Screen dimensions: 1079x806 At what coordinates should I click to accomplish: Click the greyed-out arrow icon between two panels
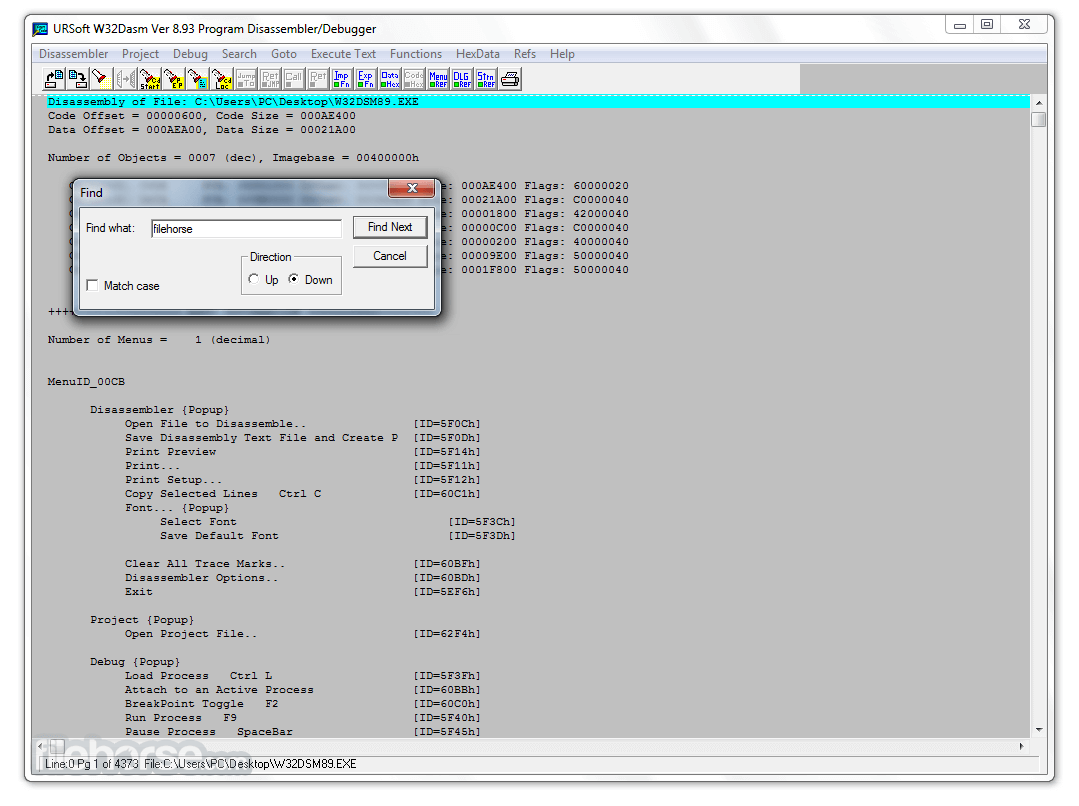click(126, 79)
